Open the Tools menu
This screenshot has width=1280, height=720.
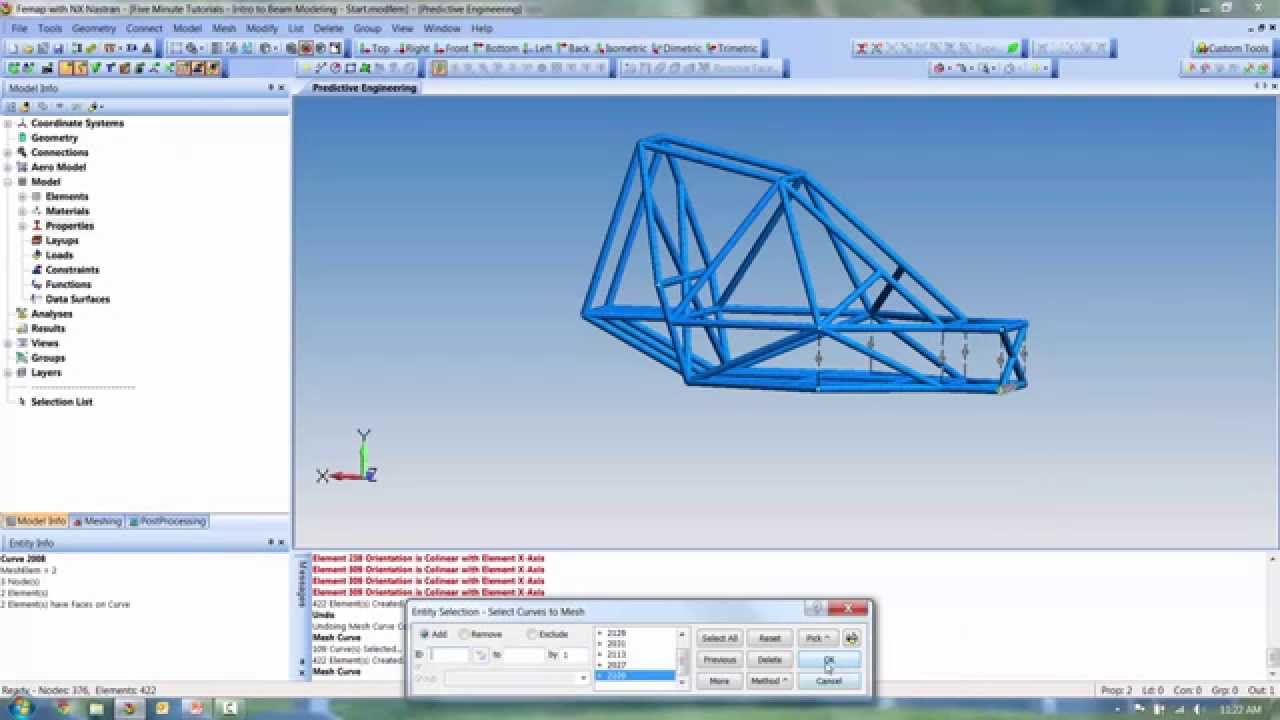coord(50,28)
